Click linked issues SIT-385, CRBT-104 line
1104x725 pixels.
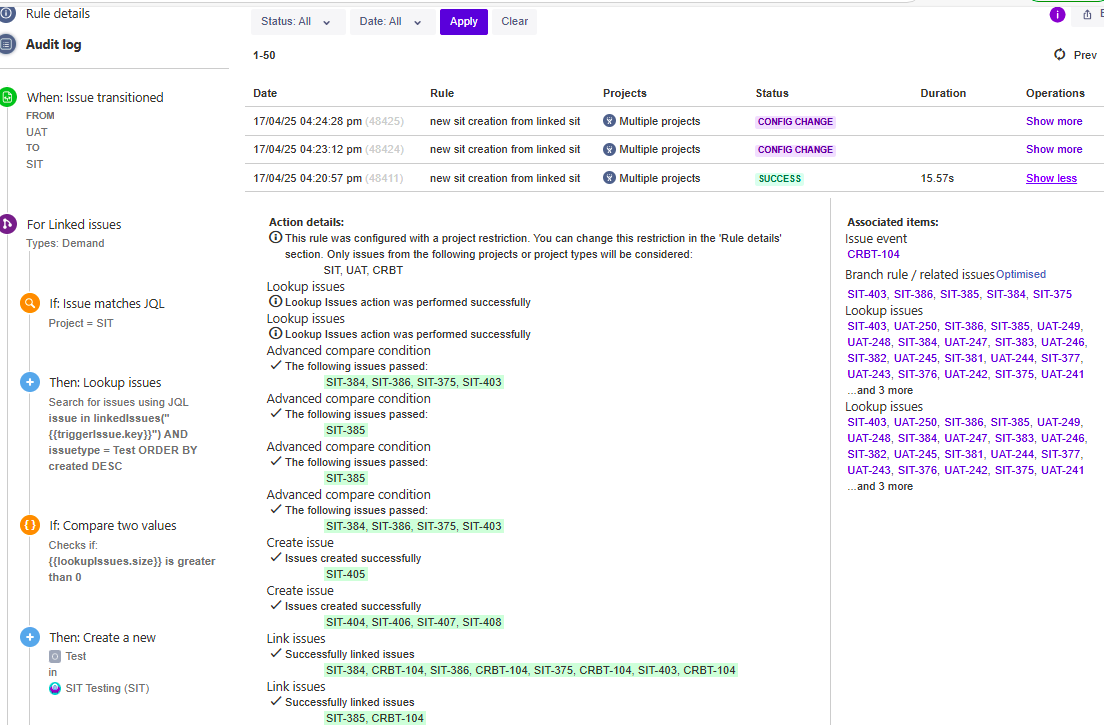click(x=375, y=718)
